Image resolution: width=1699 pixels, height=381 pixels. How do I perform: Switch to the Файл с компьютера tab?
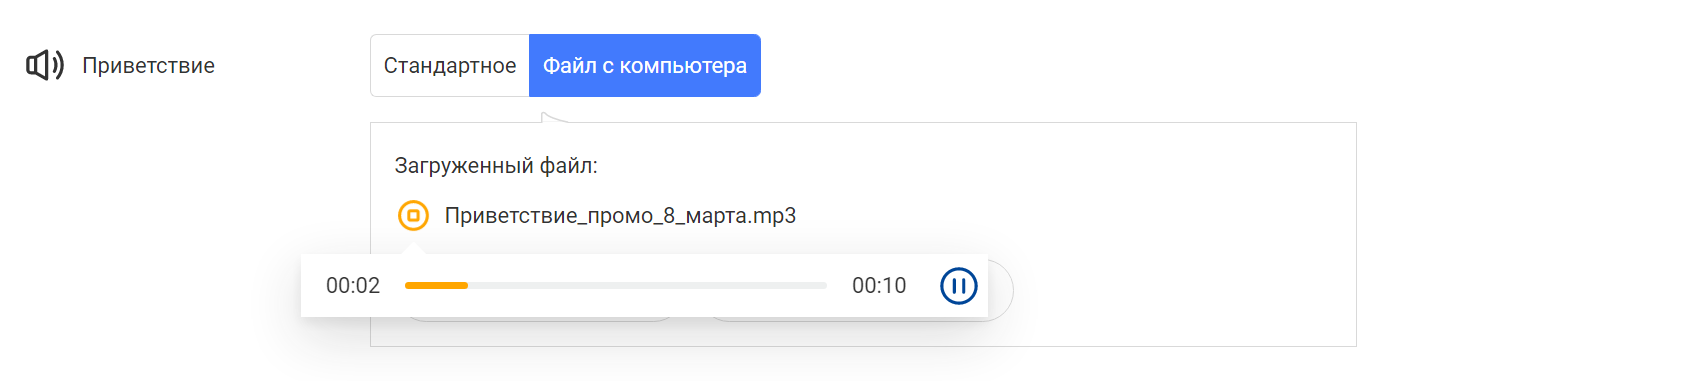tap(645, 65)
